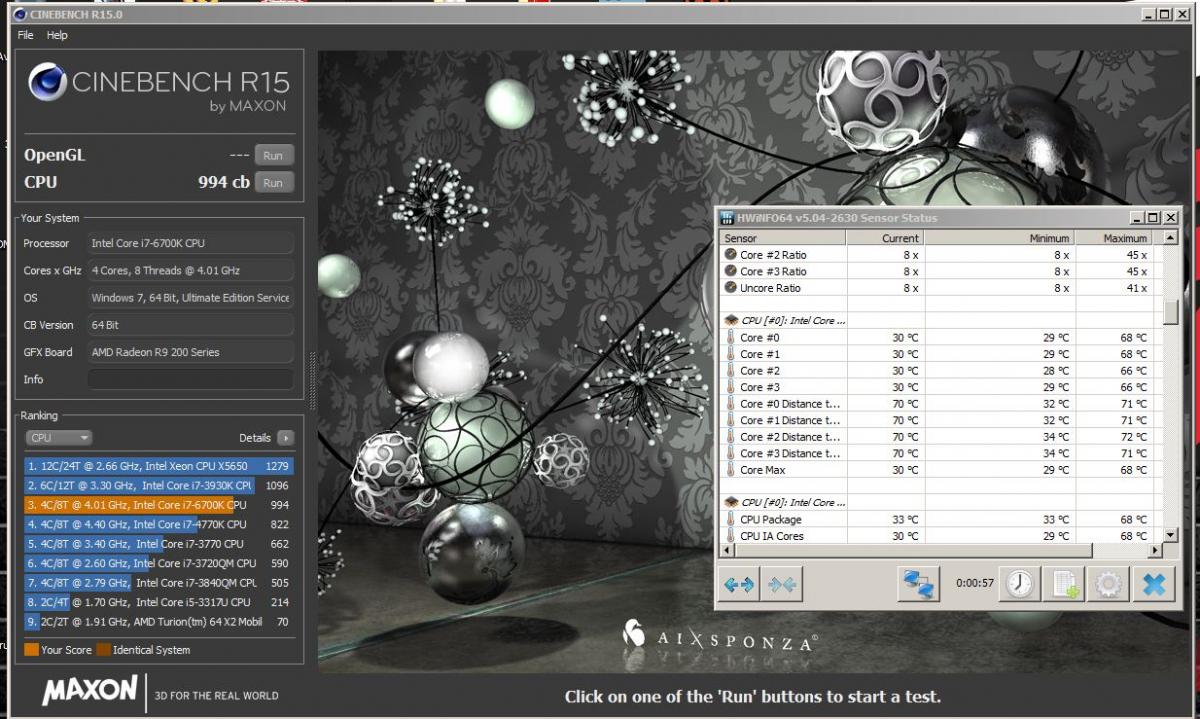Click the Processor value 'Intel Core i7-6700K CPU'
The height and width of the screenshot is (719, 1200).
pos(191,243)
